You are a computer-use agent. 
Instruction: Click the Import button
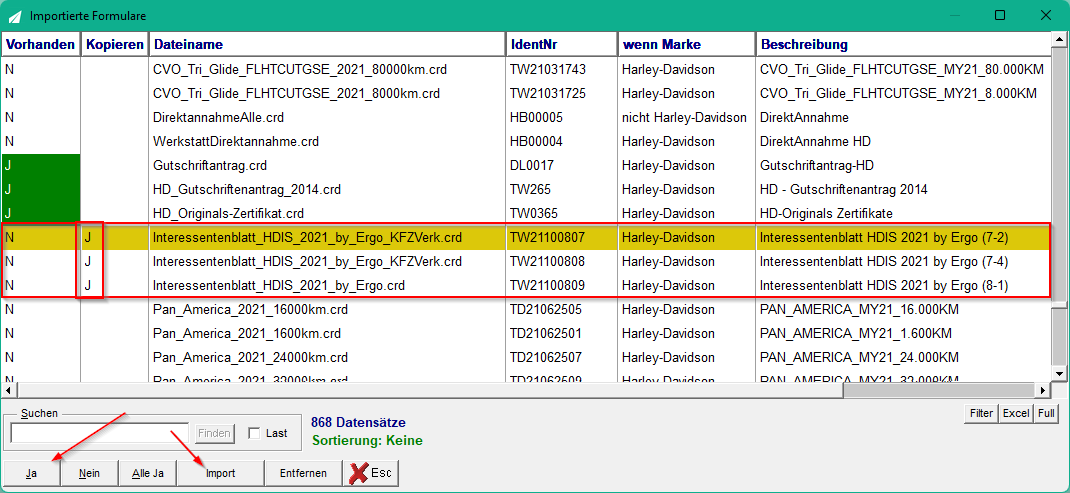tap(220, 473)
